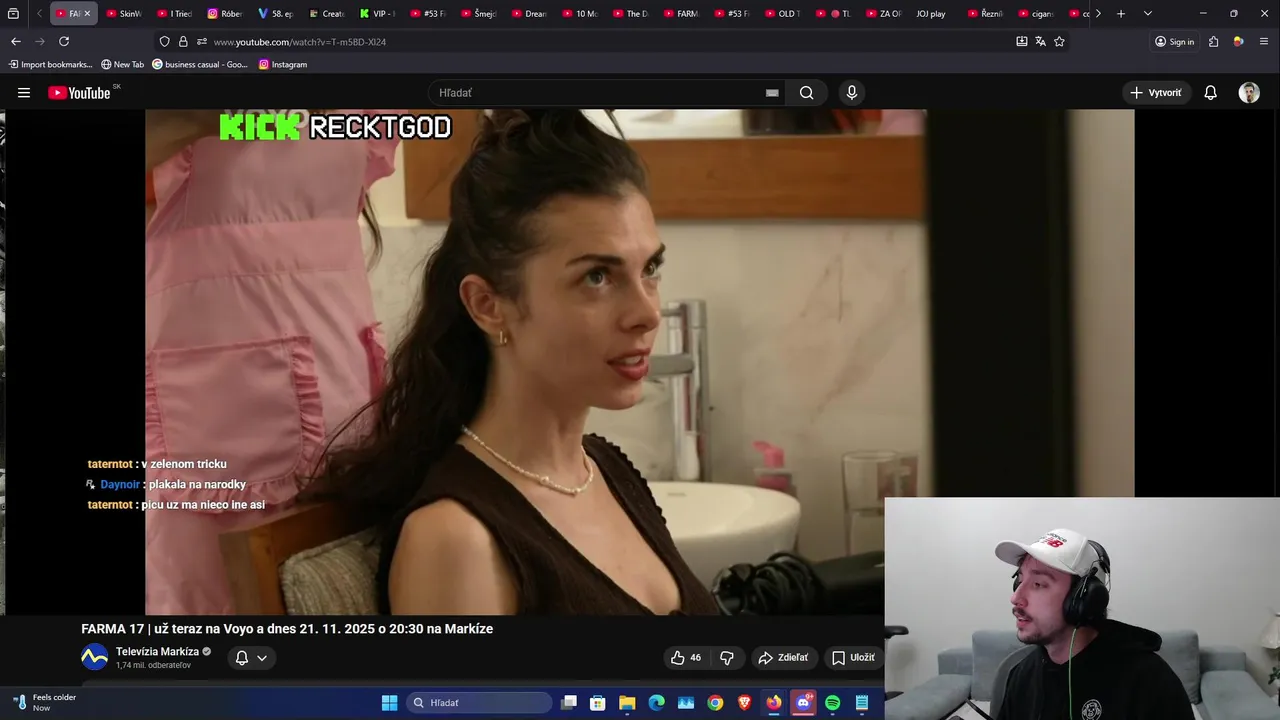This screenshot has height=720, width=1280.
Task: Switch to the Řezník tab
Action: tap(985, 14)
